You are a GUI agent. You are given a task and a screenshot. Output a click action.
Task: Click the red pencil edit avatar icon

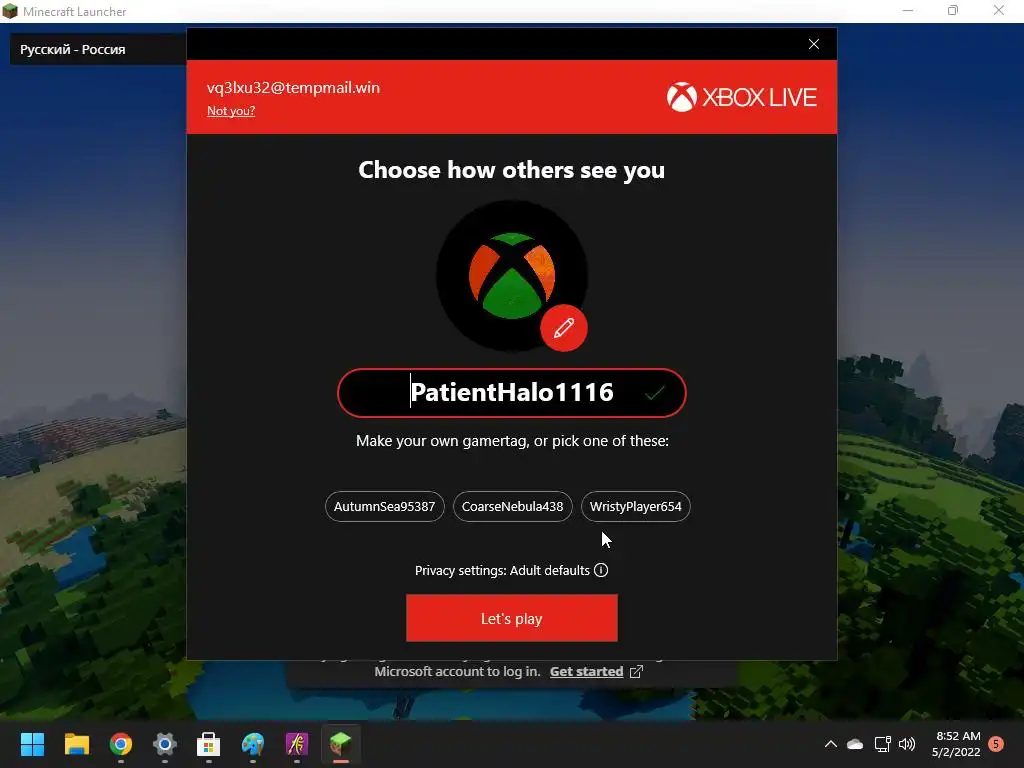tap(564, 328)
